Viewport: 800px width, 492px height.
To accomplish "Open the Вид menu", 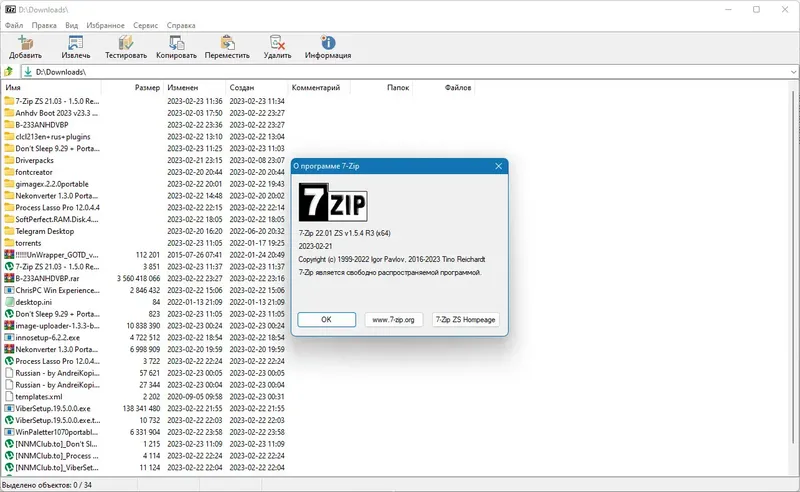I will tap(71, 25).
